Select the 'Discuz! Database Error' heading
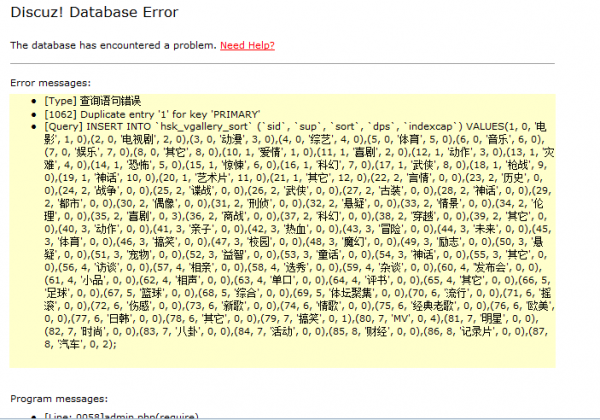This screenshot has width=600, height=420. click(x=94, y=12)
